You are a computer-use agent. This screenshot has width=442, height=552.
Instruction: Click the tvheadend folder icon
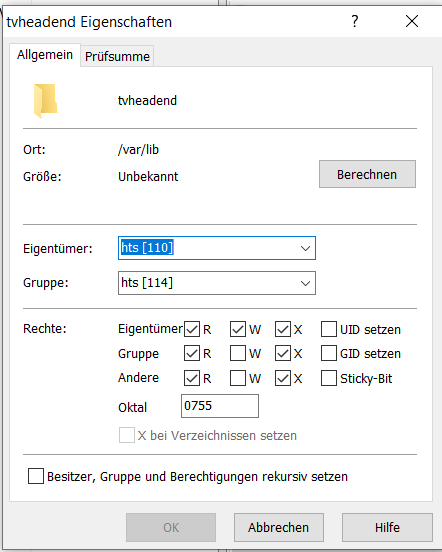[x=45, y=101]
